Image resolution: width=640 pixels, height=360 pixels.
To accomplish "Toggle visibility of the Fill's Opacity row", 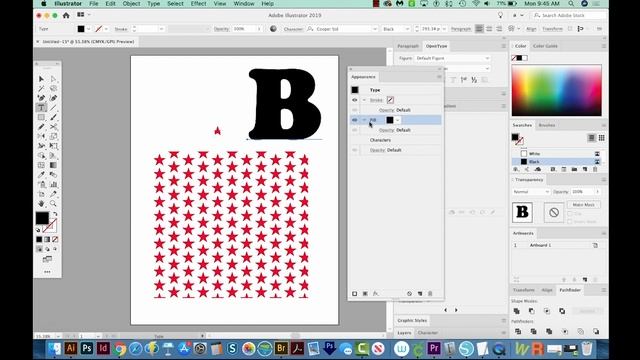I will click(x=355, y=130).
